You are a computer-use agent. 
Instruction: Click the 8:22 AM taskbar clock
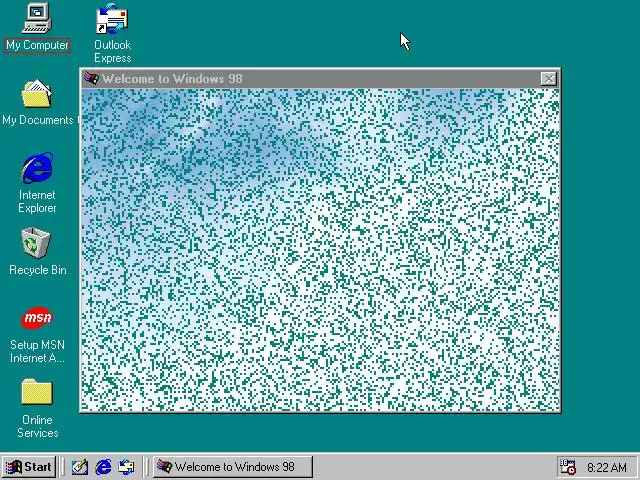[607, 467]
